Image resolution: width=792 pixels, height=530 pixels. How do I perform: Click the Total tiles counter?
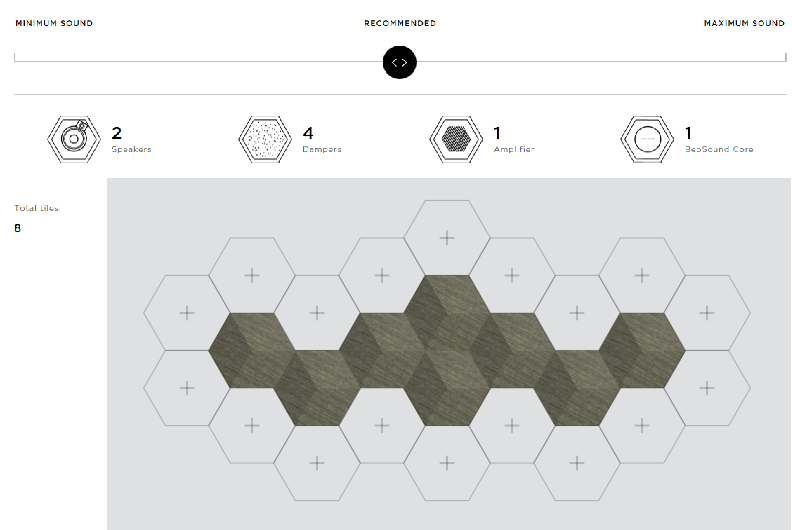point(18,229)
